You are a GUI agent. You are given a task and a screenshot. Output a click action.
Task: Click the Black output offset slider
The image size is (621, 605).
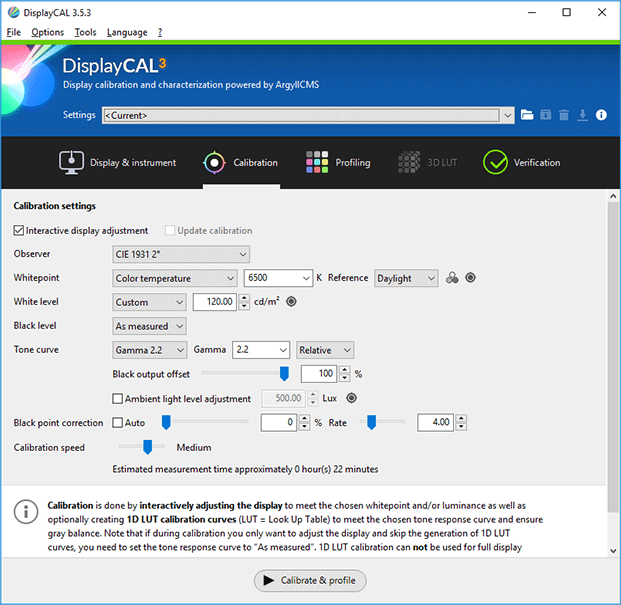245,373
